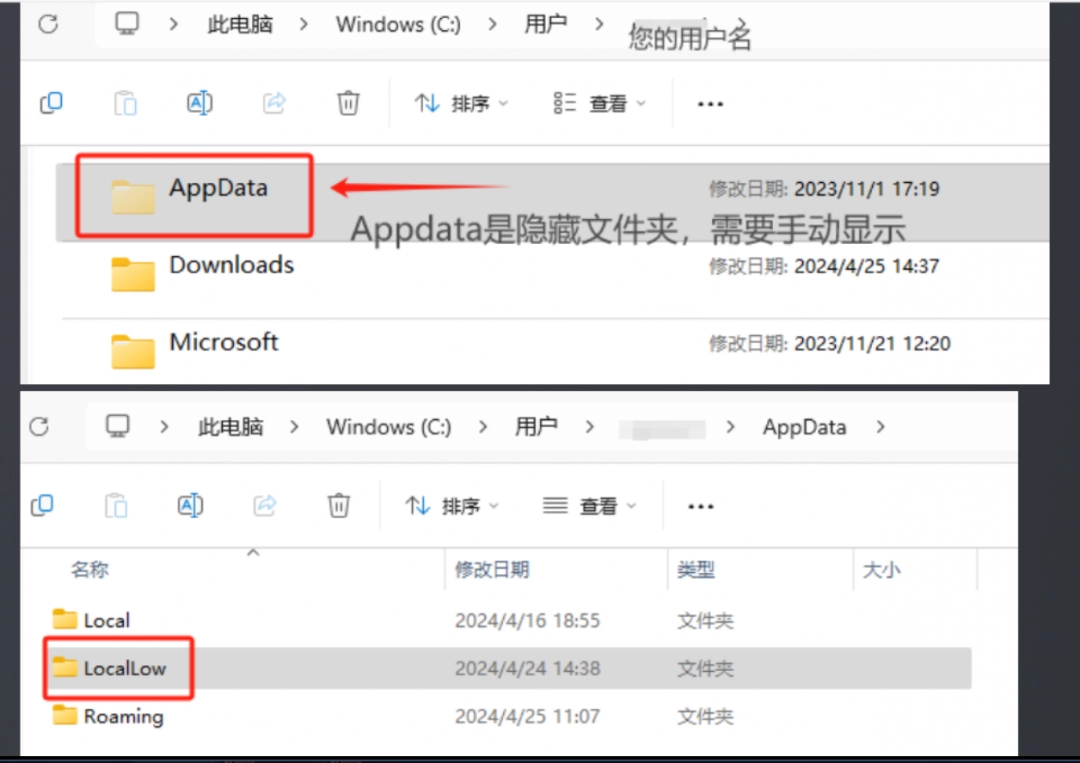
Task: Click the 修改日期 column header
Action: coord(492,569)
